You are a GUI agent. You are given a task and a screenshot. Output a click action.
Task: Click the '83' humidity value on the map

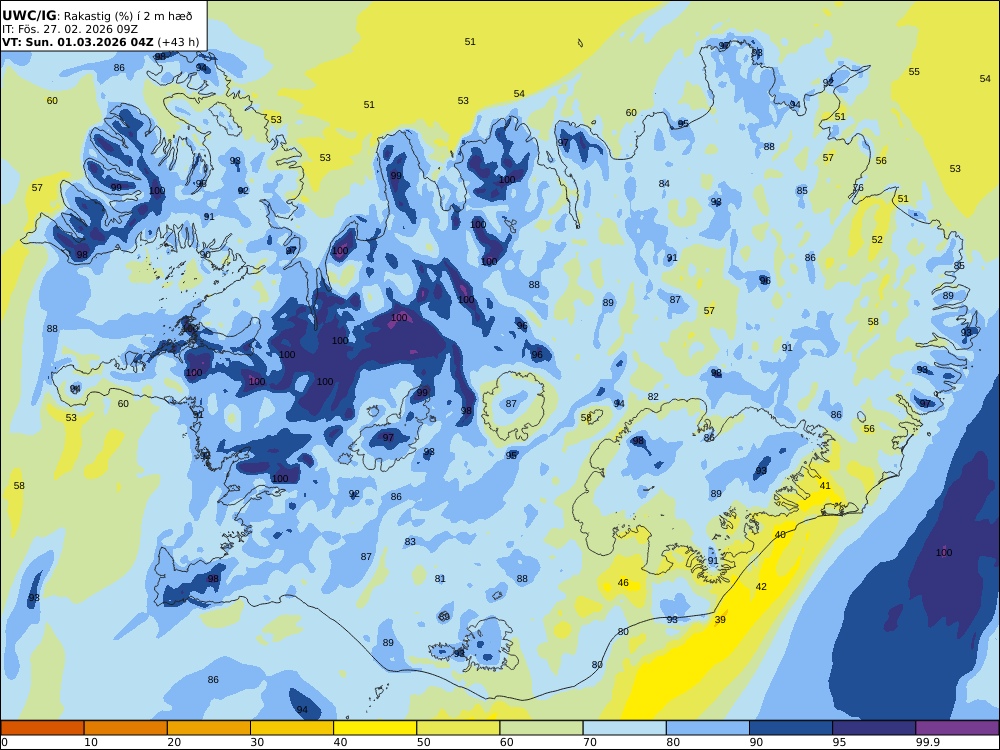pos(410,541)
